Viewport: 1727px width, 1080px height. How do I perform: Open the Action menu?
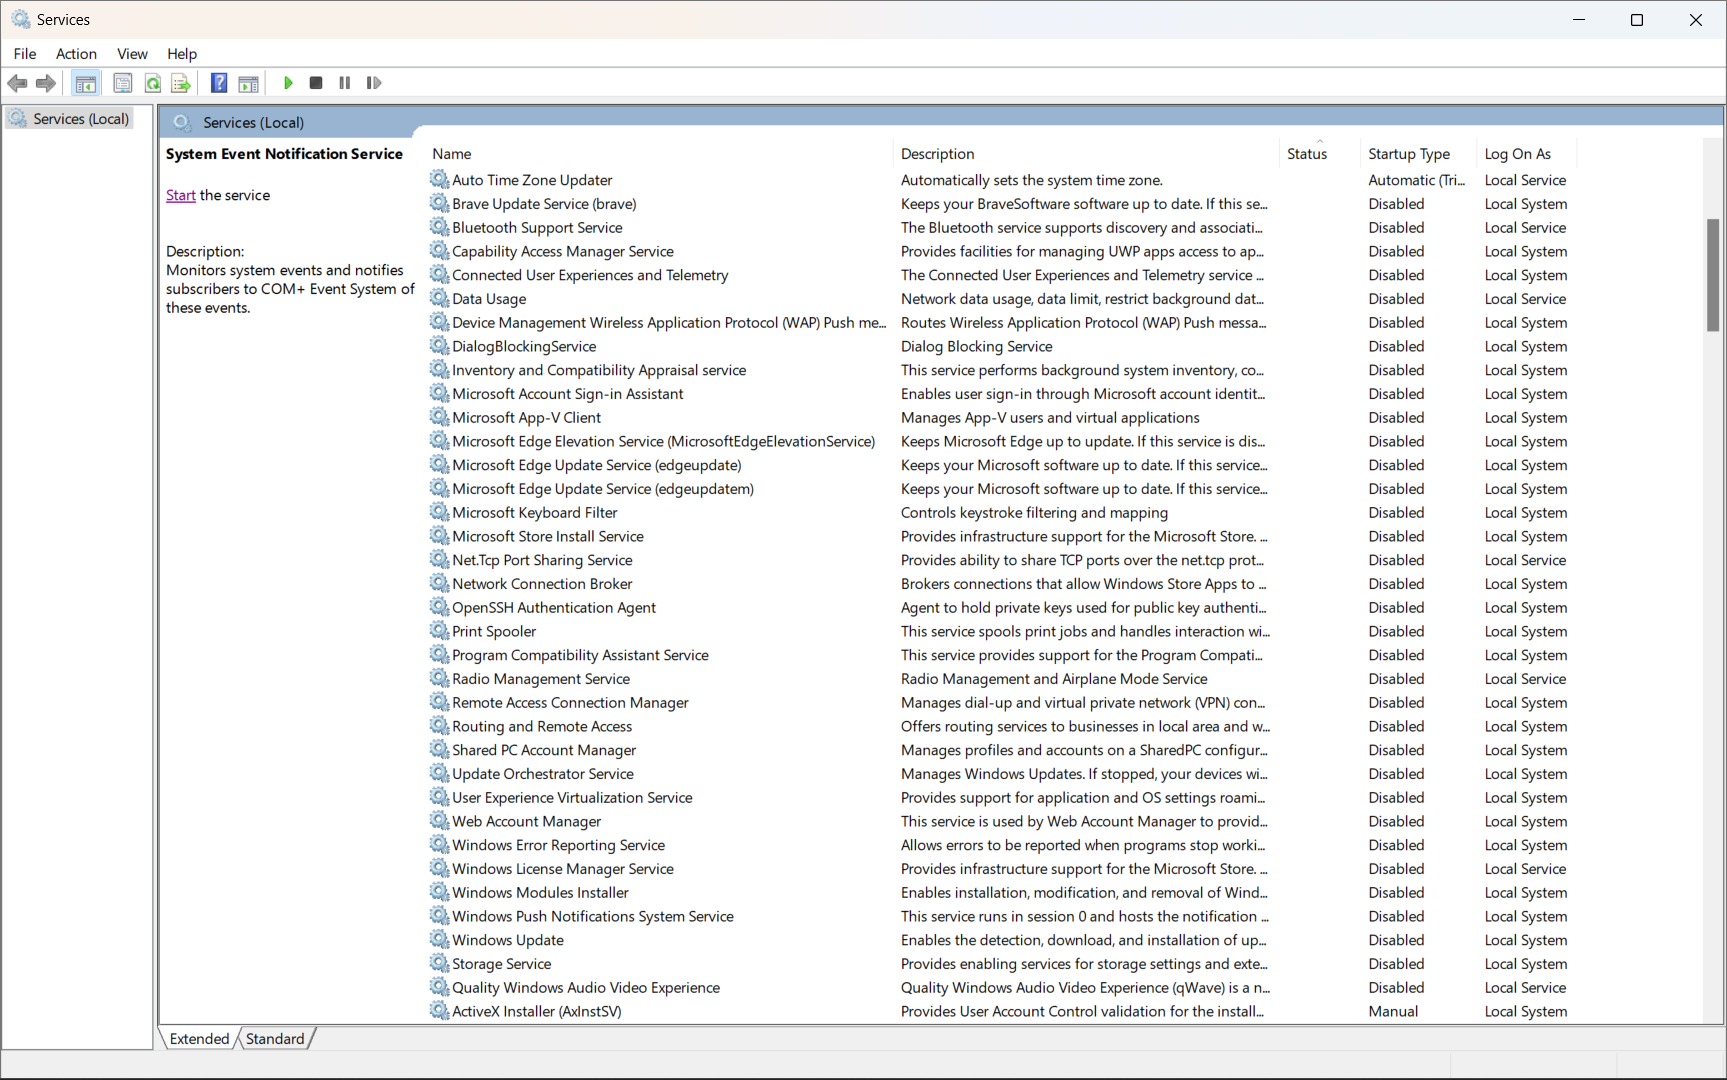[x=76, y=54]
